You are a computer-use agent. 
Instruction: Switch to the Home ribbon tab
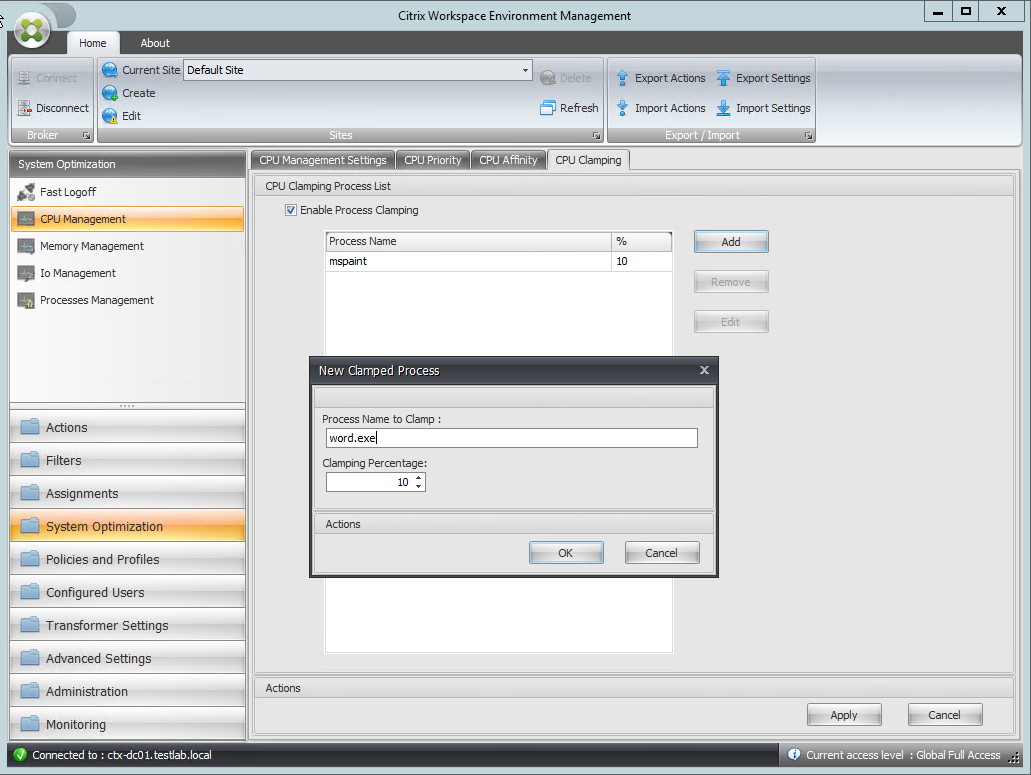(x=93, y=43)
